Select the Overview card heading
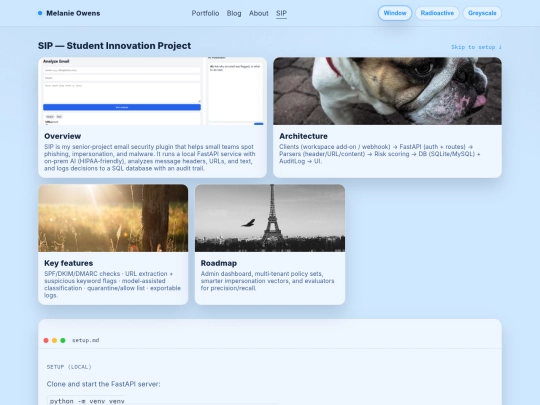The width and height of the screenshot is (540, 405). 62,136
